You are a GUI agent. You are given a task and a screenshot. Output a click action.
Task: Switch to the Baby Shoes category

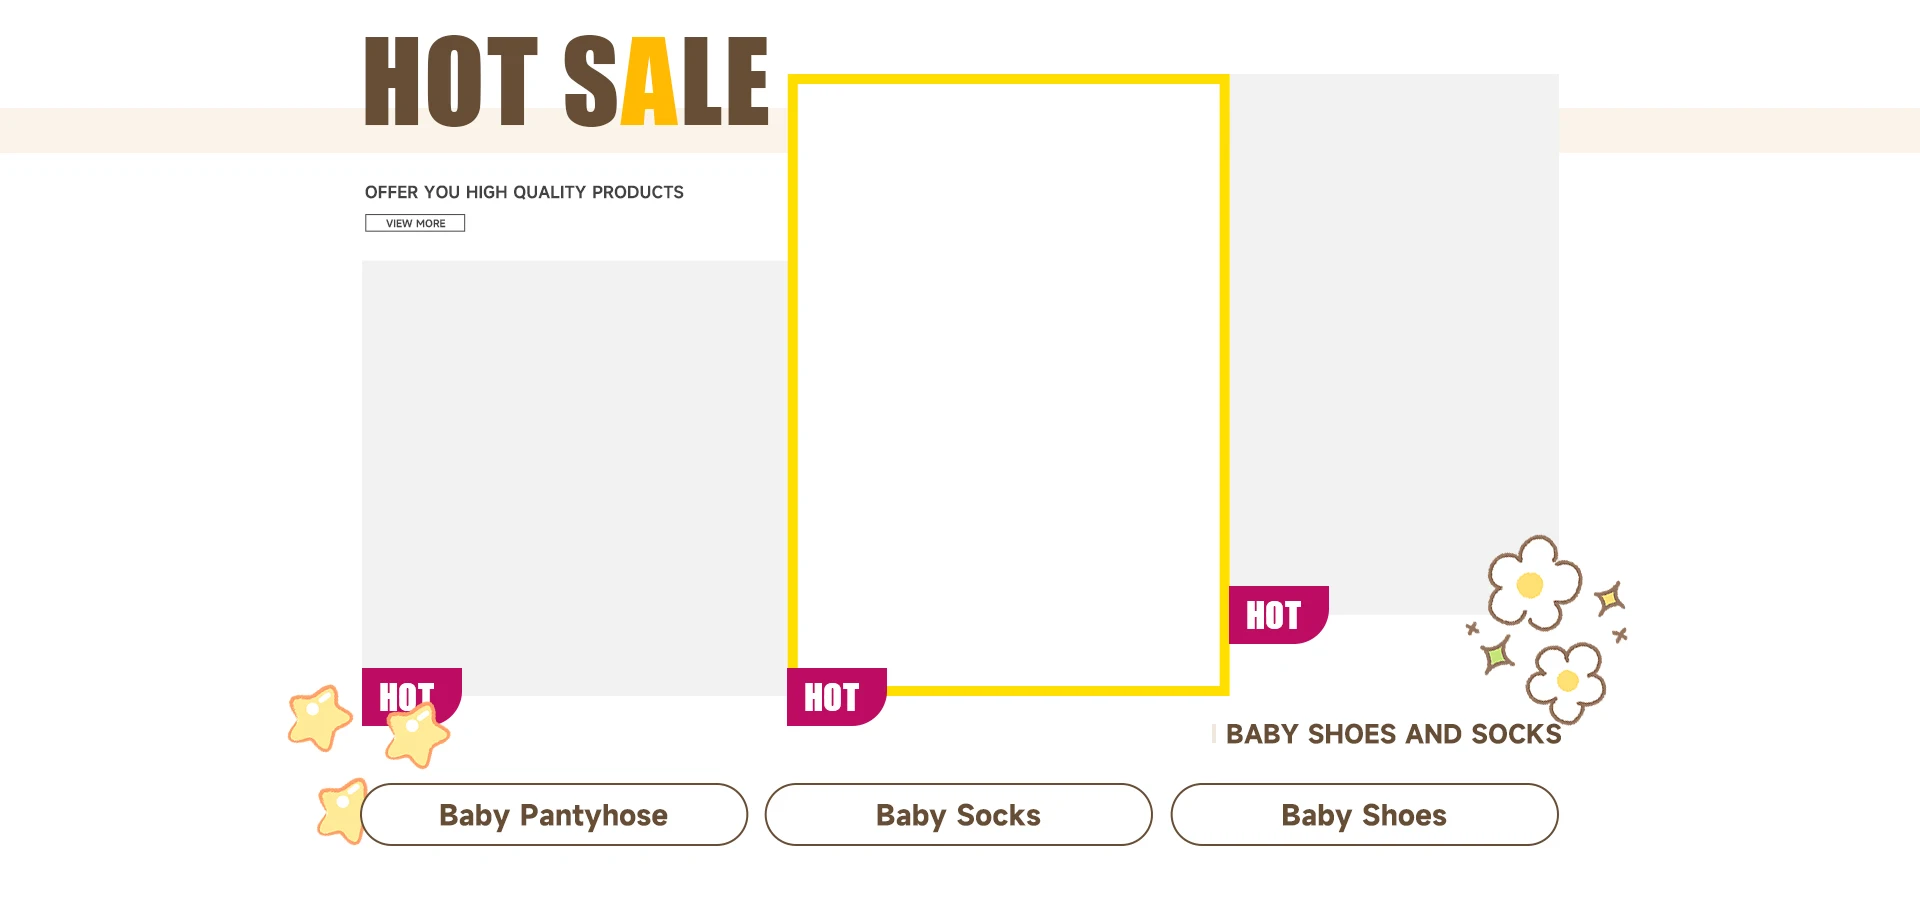(x=1364, y=815)
